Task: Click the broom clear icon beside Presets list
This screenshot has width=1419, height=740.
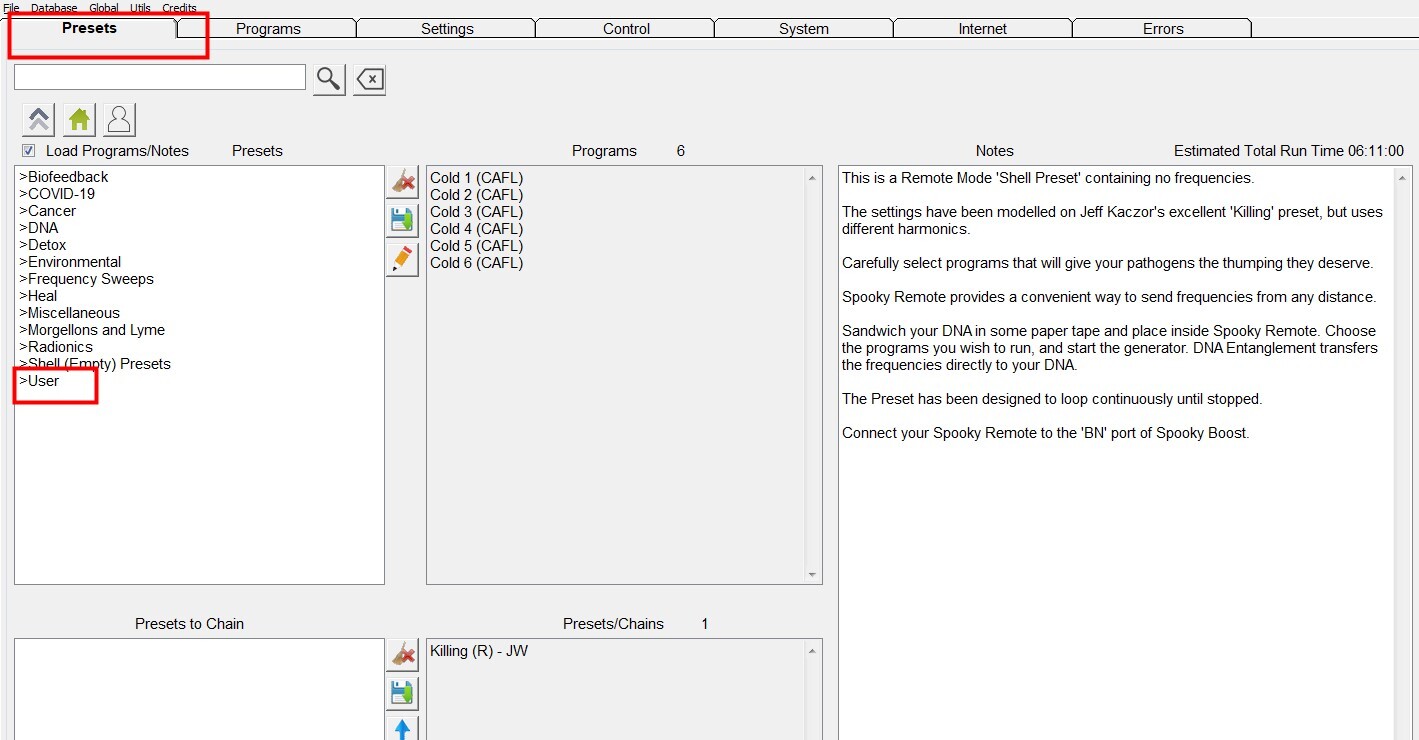Action: point(402,182)
